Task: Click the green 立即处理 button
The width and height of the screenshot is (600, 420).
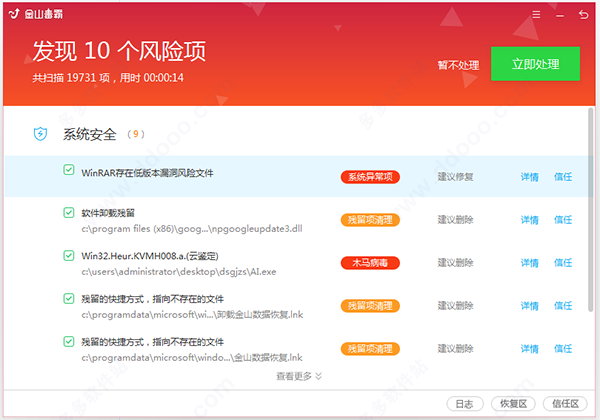Action: [535, 64]
